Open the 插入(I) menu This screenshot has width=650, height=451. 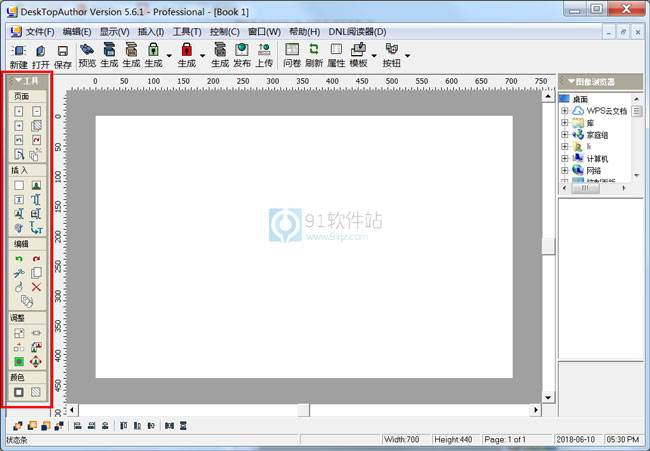[150, 31]
